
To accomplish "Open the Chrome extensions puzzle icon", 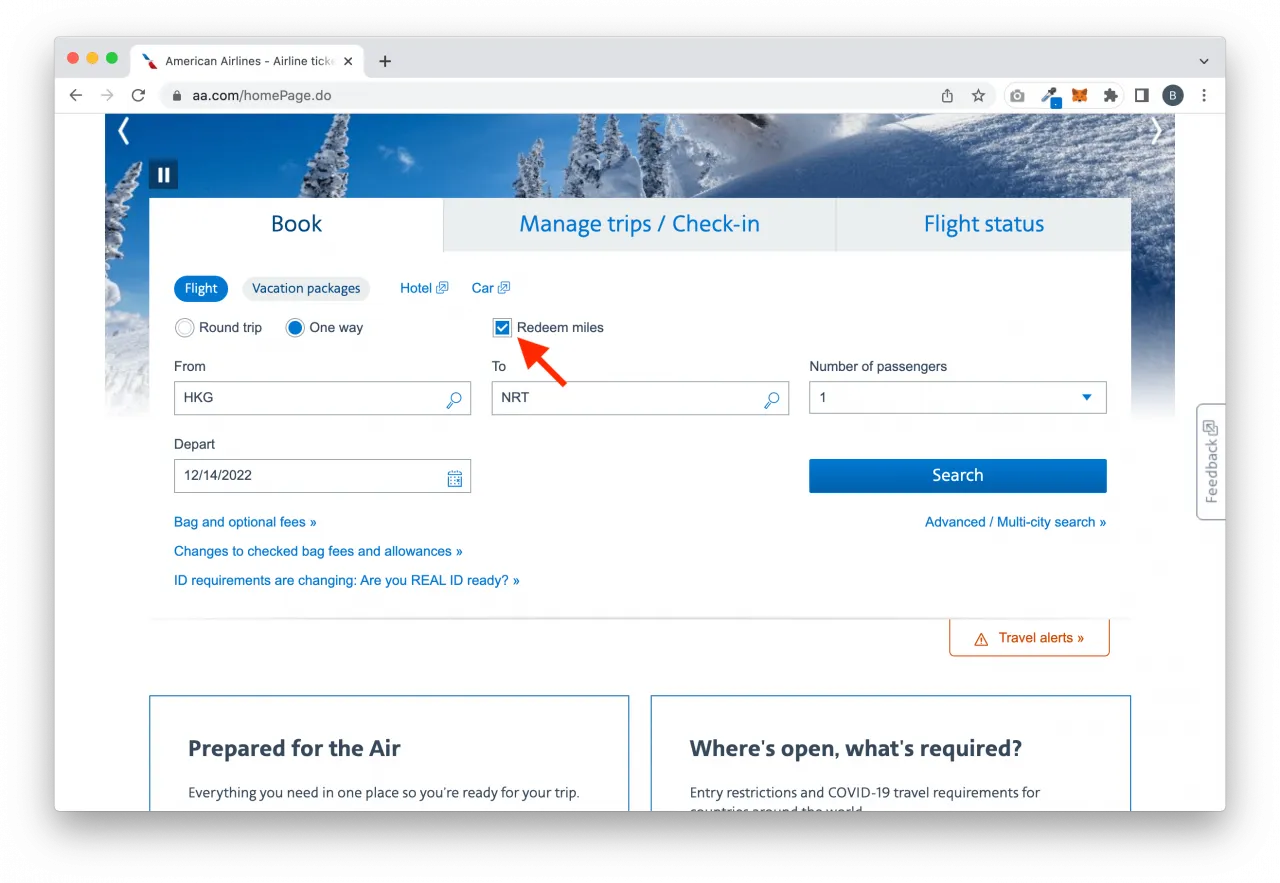I will coord(1110,96).
